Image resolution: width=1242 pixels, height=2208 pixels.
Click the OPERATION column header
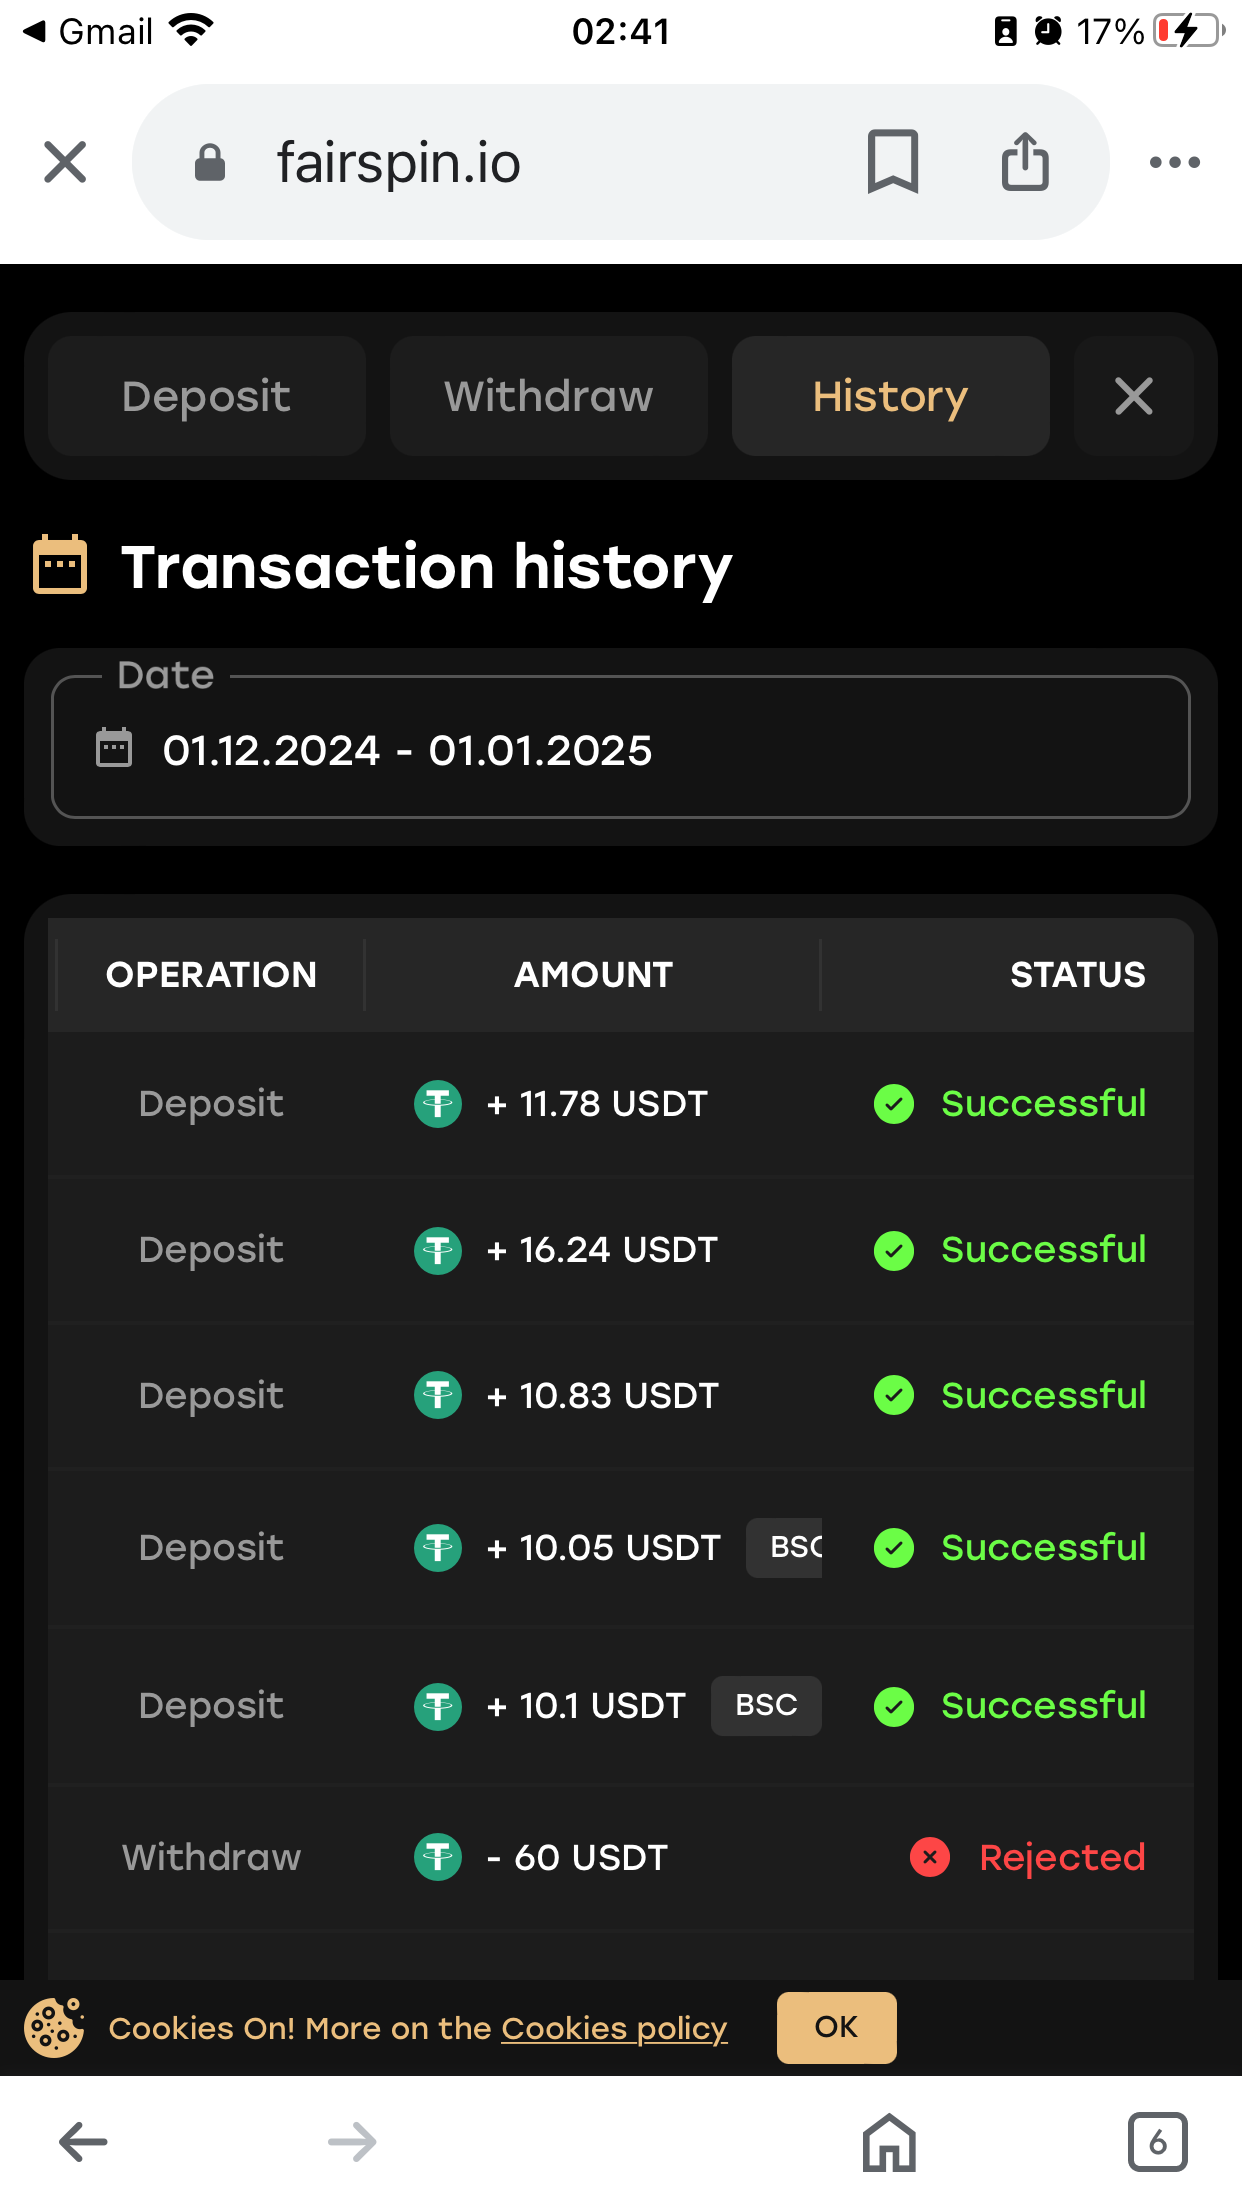point(211,975)
